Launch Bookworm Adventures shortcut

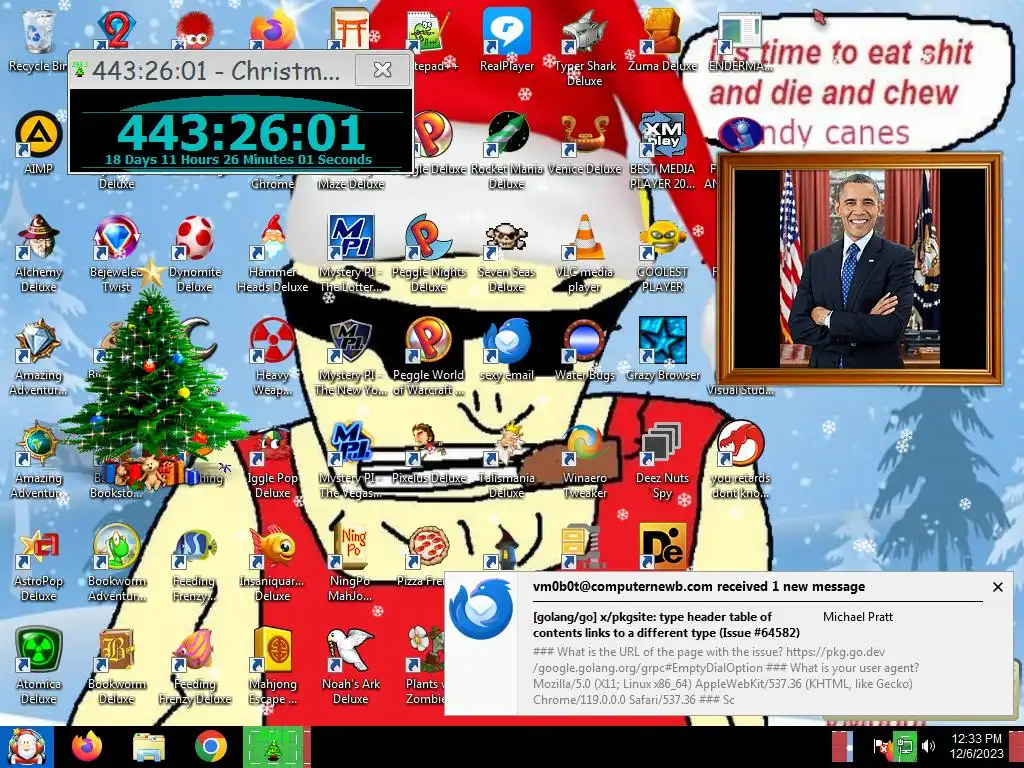pyautogui.click(x=116, y=563)
